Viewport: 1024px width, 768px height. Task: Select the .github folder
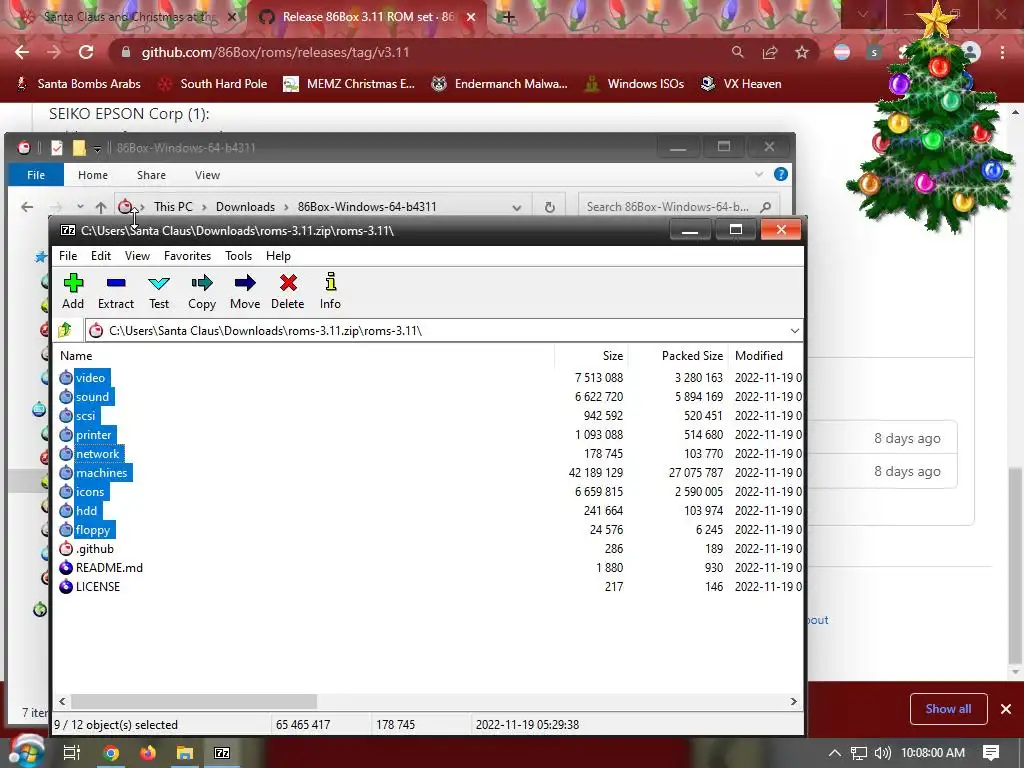(x=95, y=549)
